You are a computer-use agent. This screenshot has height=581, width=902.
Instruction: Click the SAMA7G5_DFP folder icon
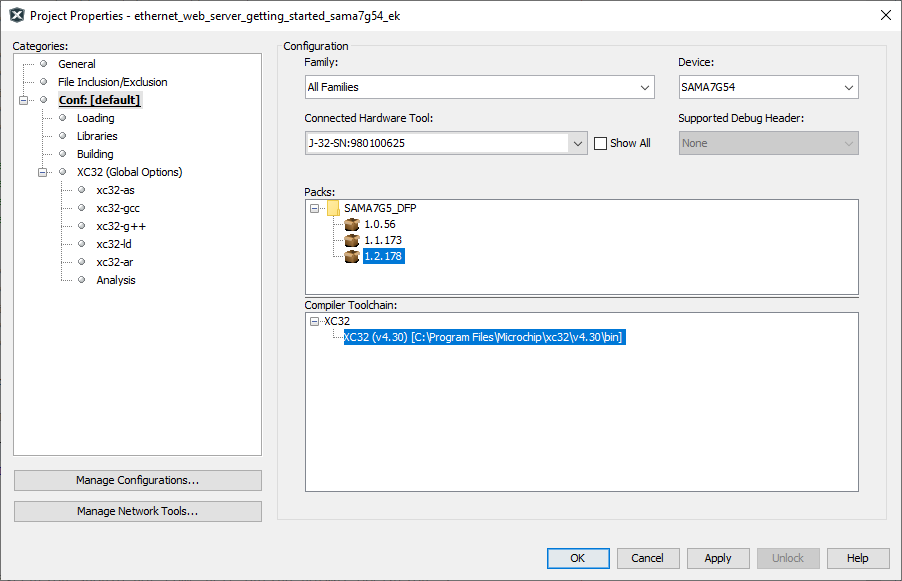tap(333, 208)
